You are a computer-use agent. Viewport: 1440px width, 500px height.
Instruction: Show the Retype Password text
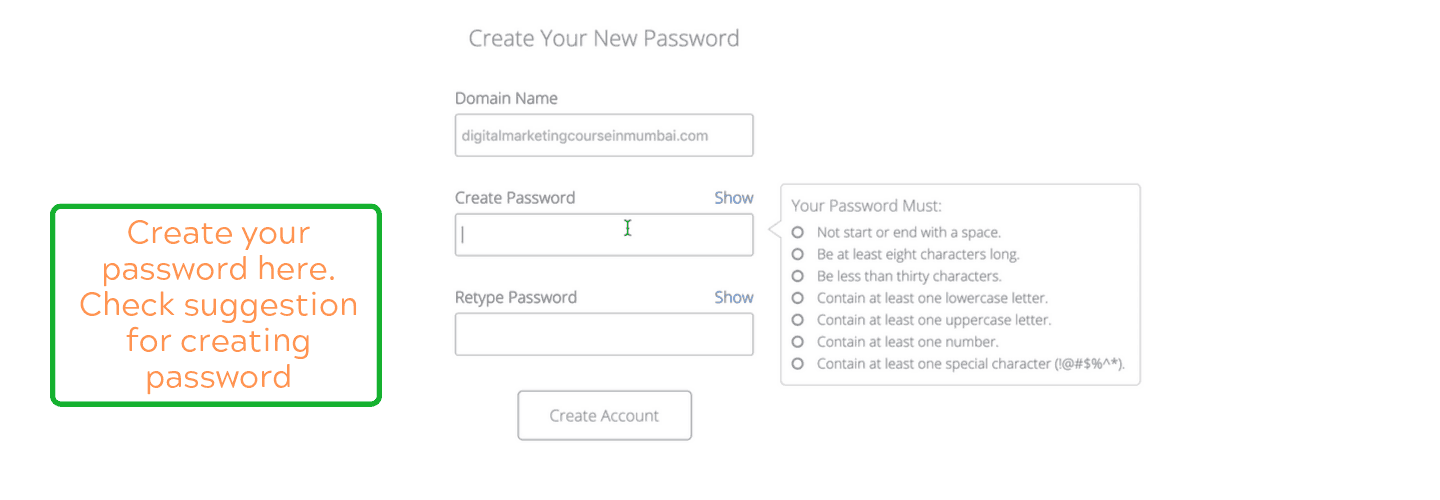pyautogui.click(x=733, y=297)
